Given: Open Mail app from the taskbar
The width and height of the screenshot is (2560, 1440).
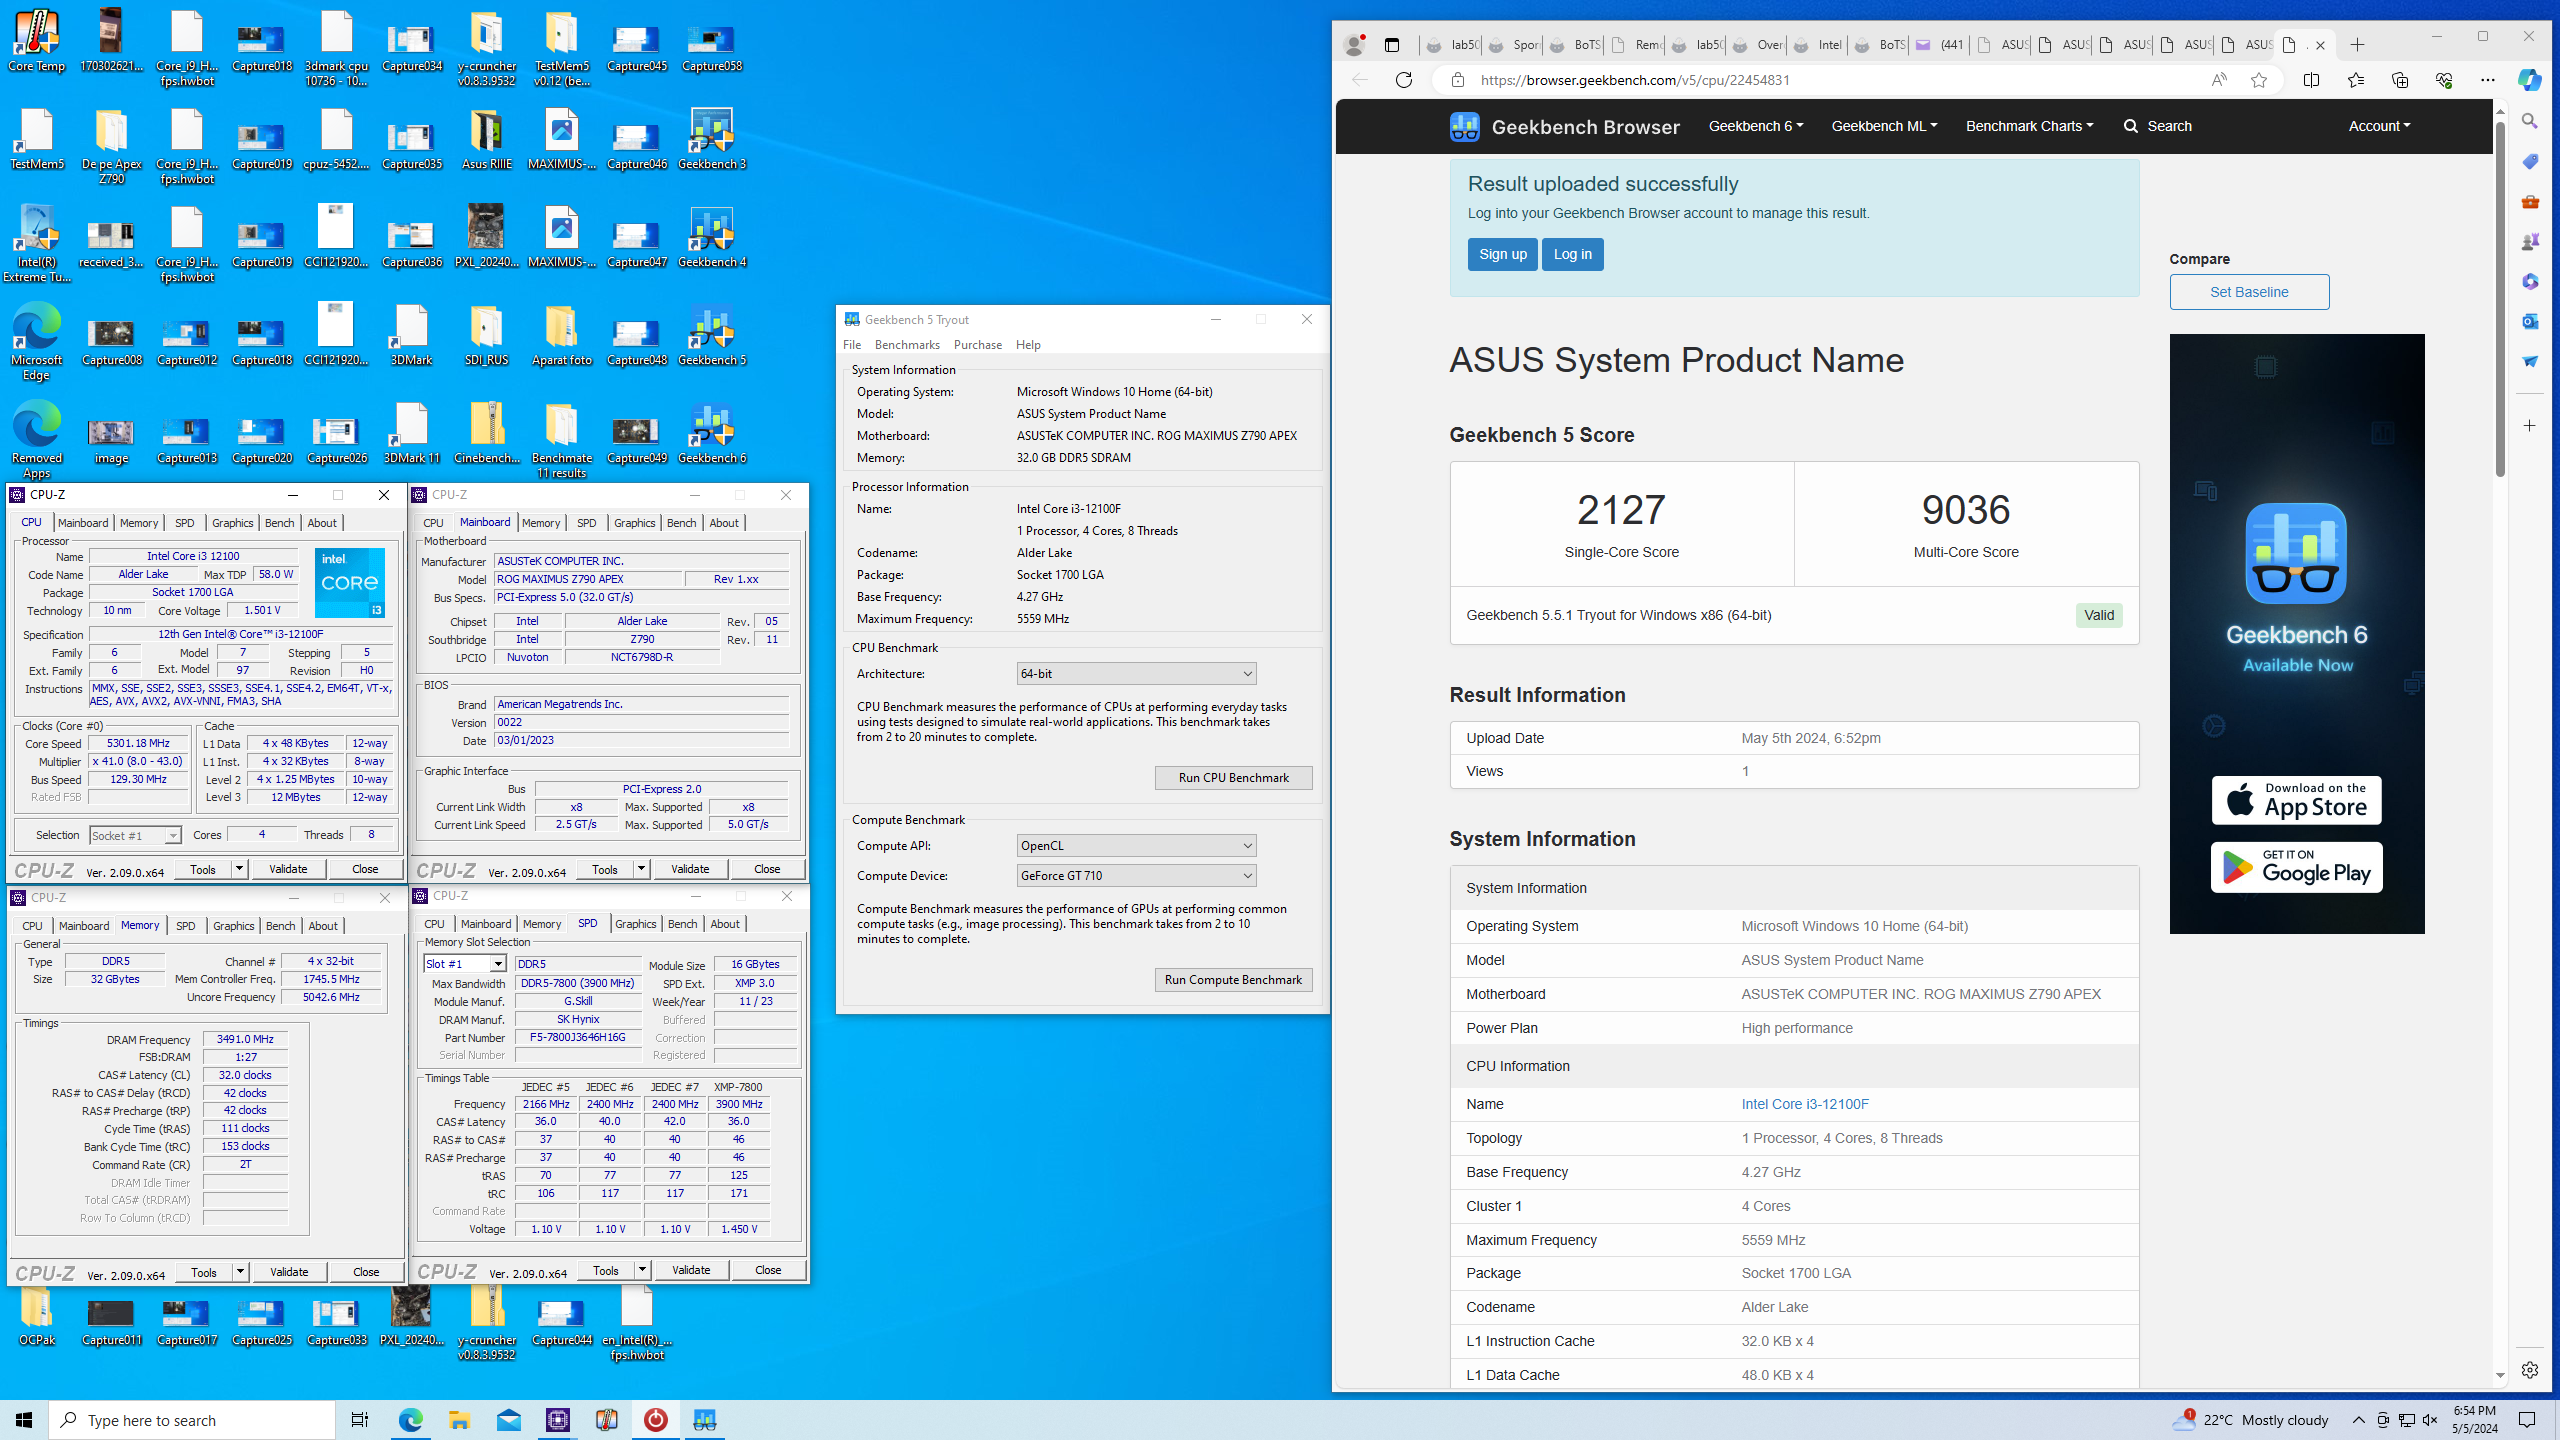Looking at the screenshot, I should point(509,1420).
